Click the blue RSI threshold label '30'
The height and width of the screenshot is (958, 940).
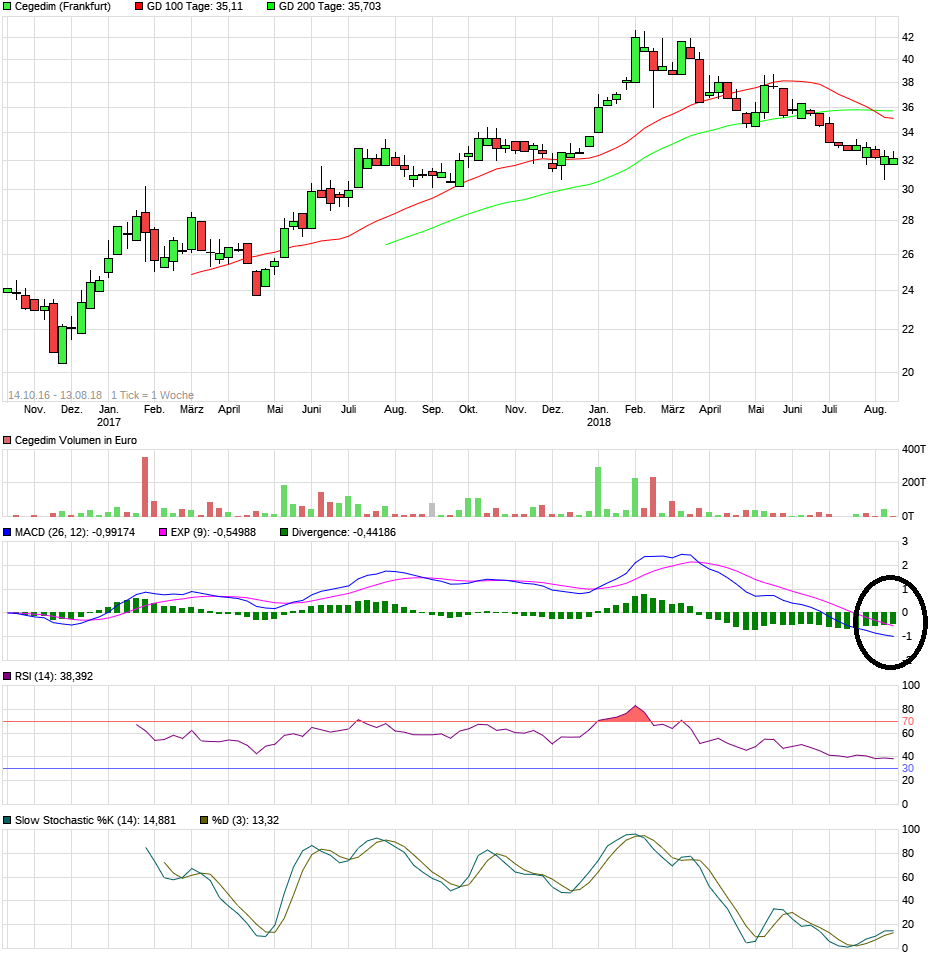908,769
